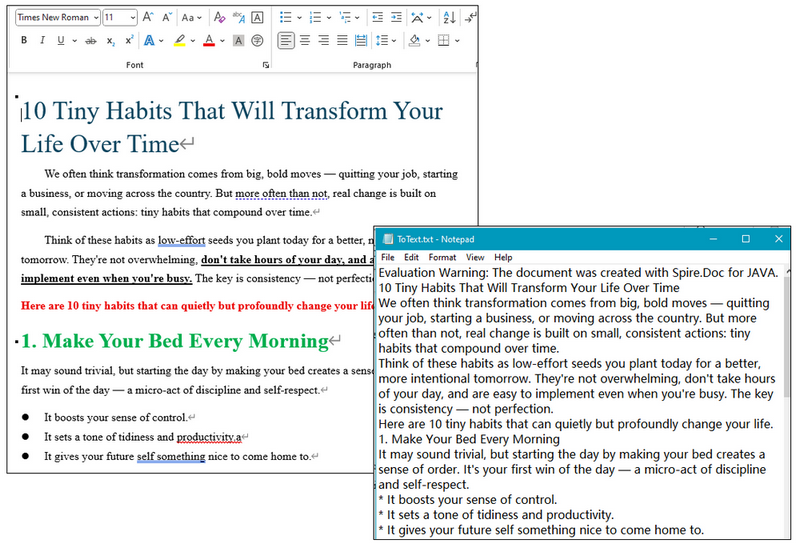
Task: Click the red sentence 'Here are 10 tiny habits' in Word
Action: click(197, 306)
